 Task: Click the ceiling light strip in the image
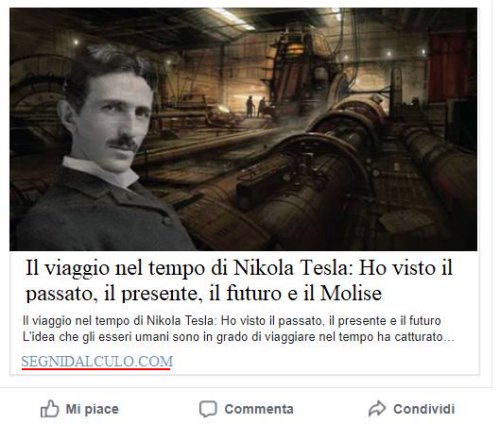tap(233, 19)
